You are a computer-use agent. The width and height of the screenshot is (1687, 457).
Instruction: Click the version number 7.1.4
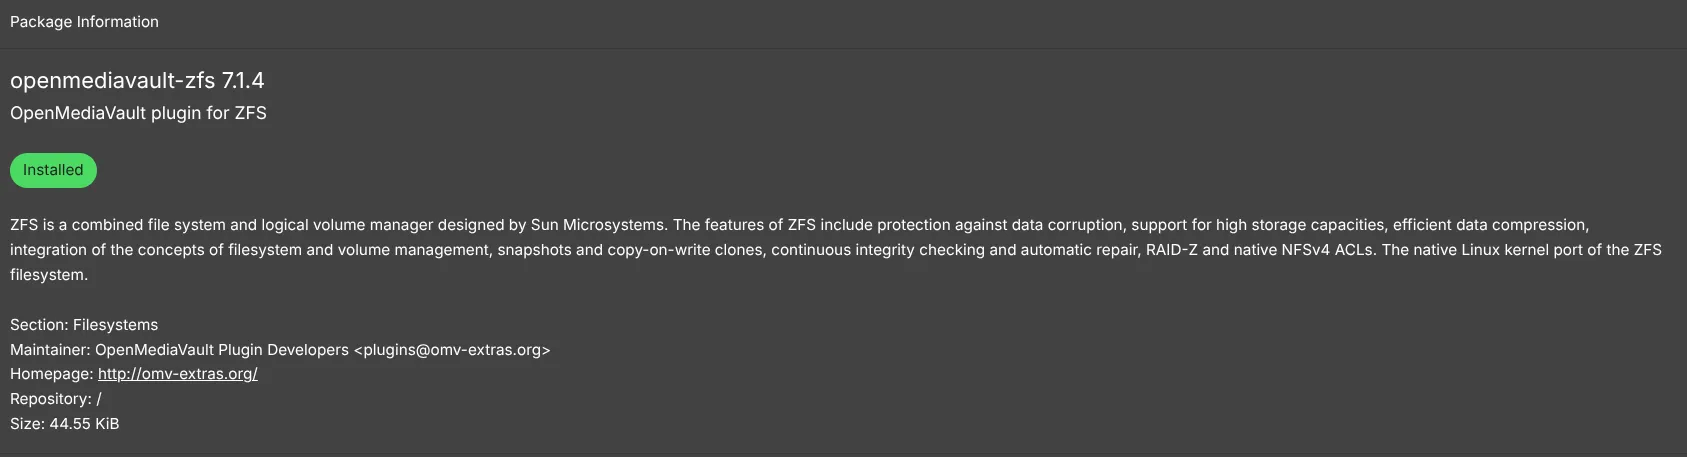click(x=243, y=80)
